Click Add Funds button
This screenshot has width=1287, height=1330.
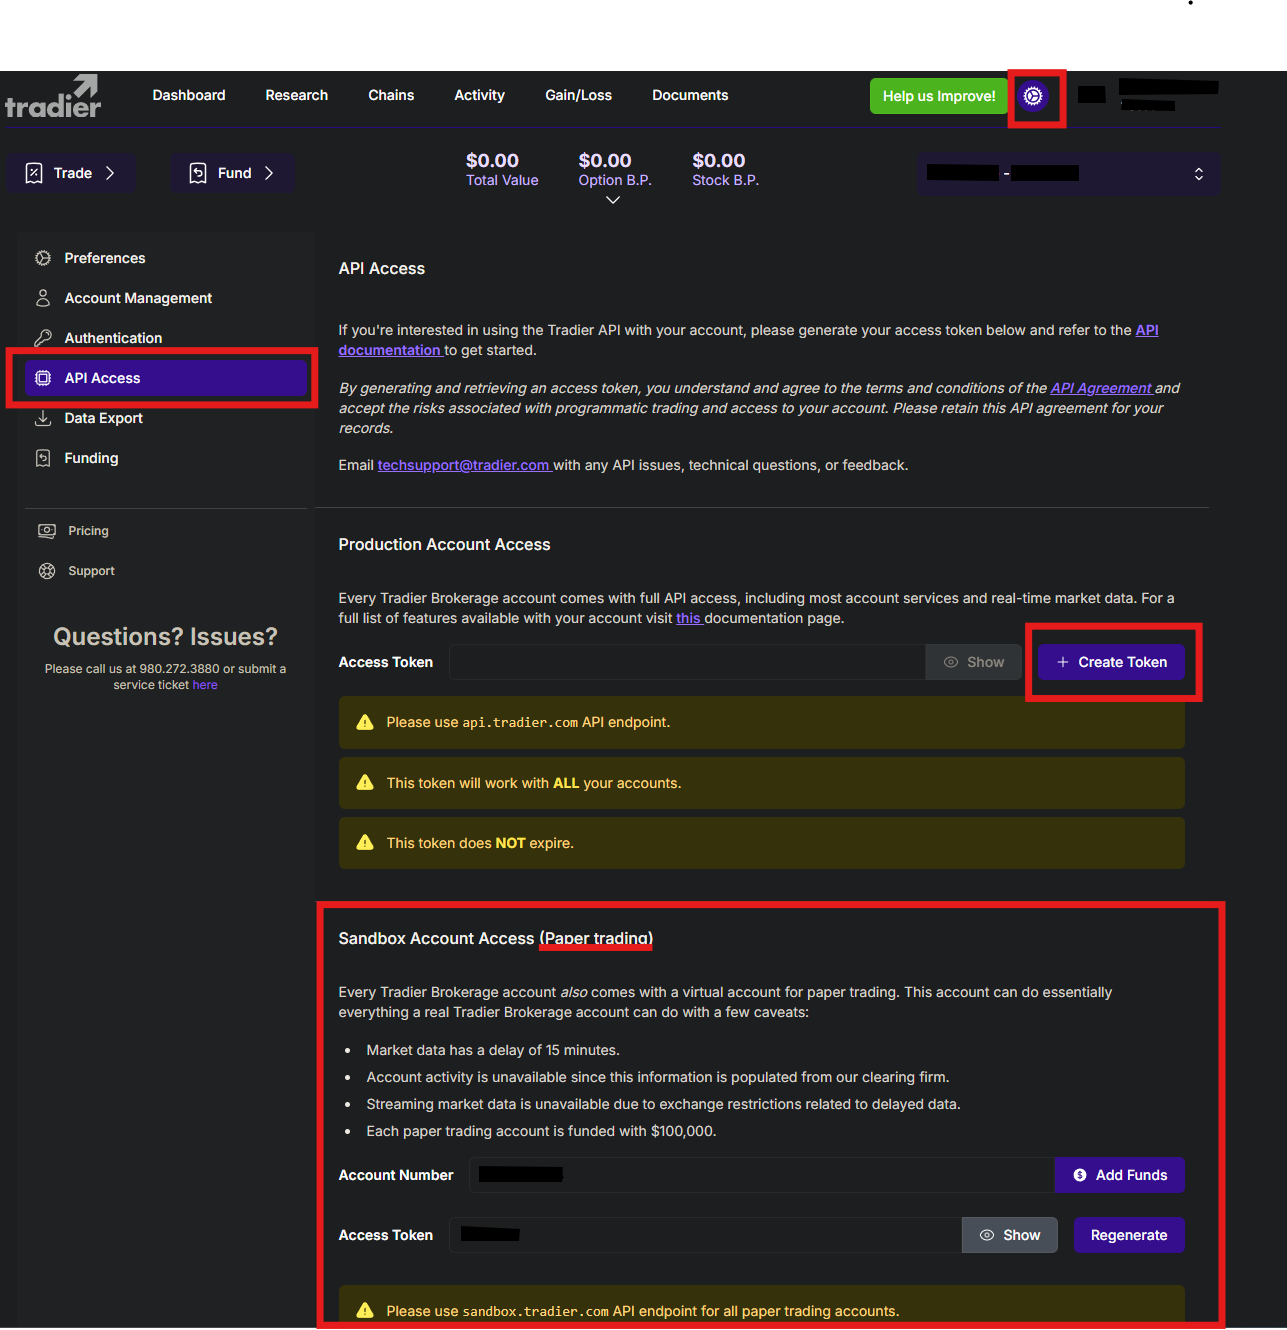(x=1120, y=1175)
